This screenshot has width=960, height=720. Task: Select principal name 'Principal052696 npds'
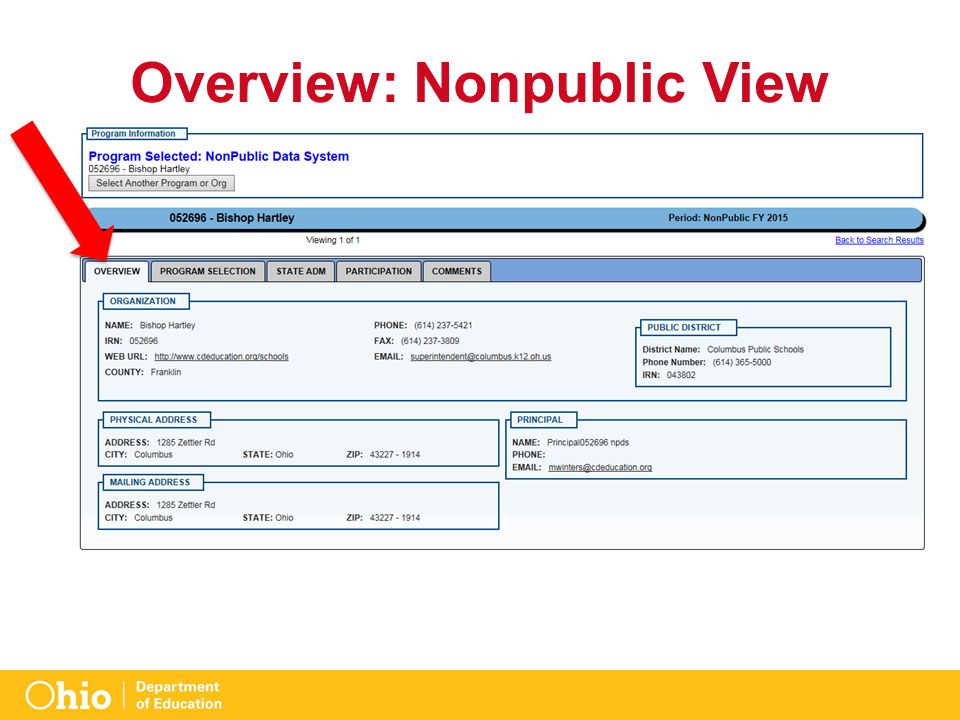(588, 443)
